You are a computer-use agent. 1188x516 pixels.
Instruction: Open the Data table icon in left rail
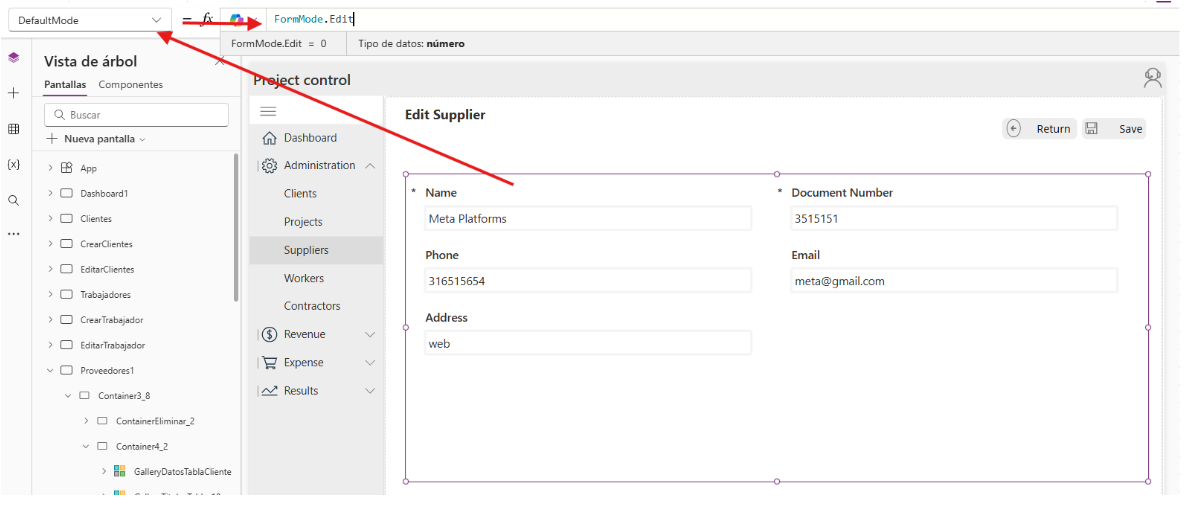[13, 129]
